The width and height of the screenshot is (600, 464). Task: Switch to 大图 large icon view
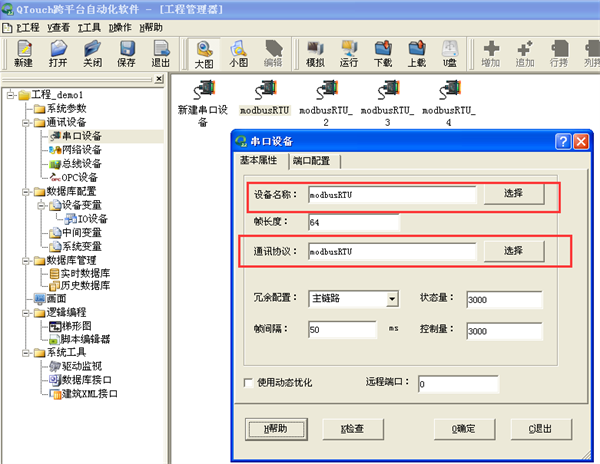point(204,54)
